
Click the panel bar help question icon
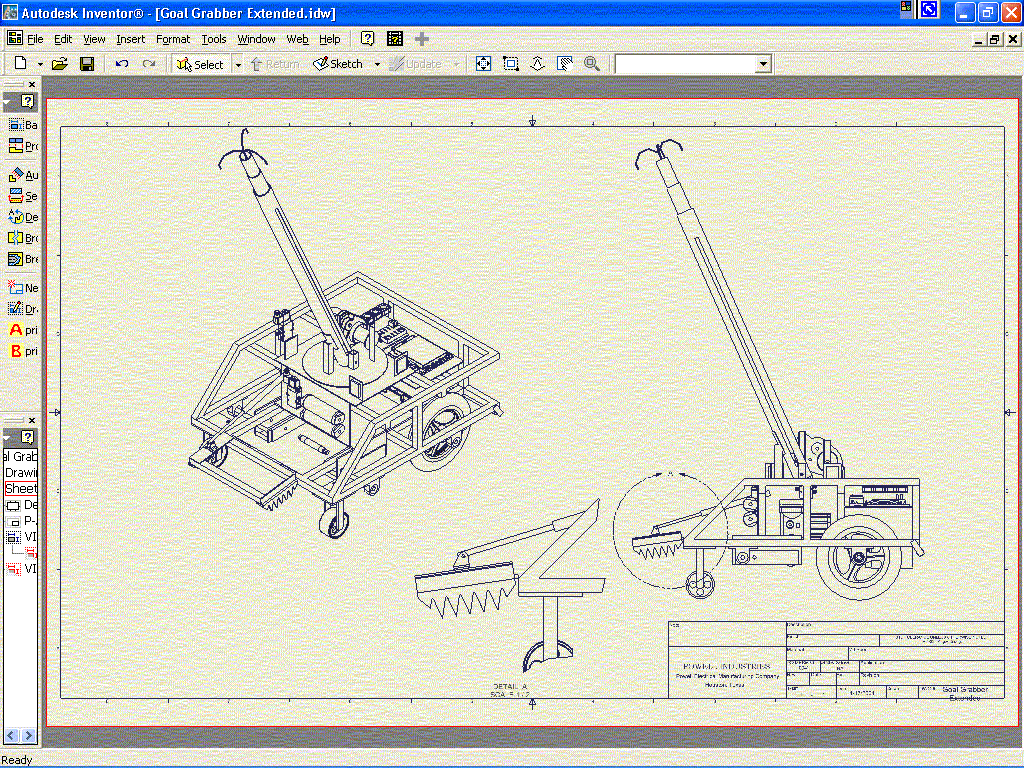point(27,101)
